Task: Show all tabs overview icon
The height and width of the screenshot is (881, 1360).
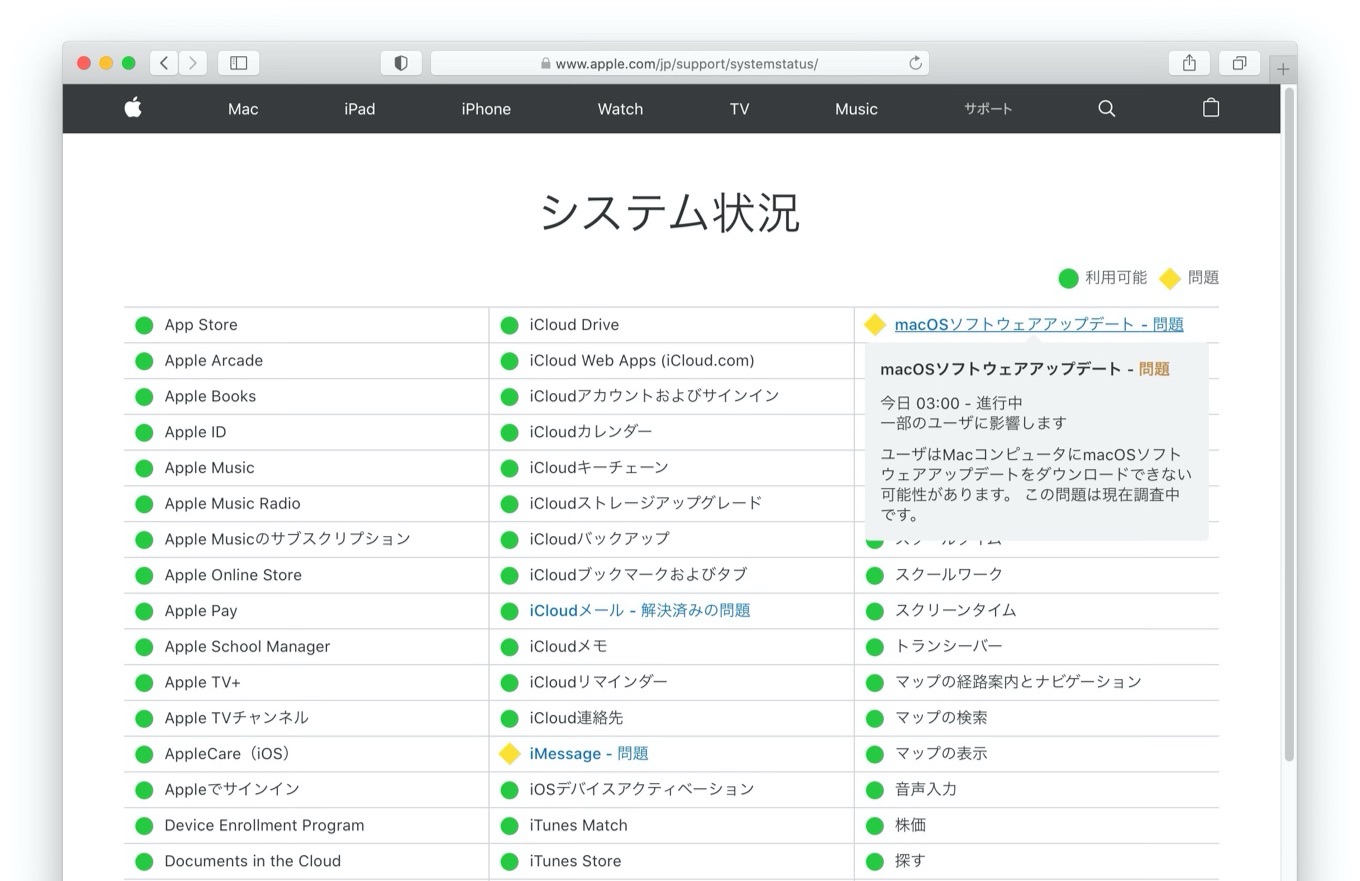Action: (1239, 63)
